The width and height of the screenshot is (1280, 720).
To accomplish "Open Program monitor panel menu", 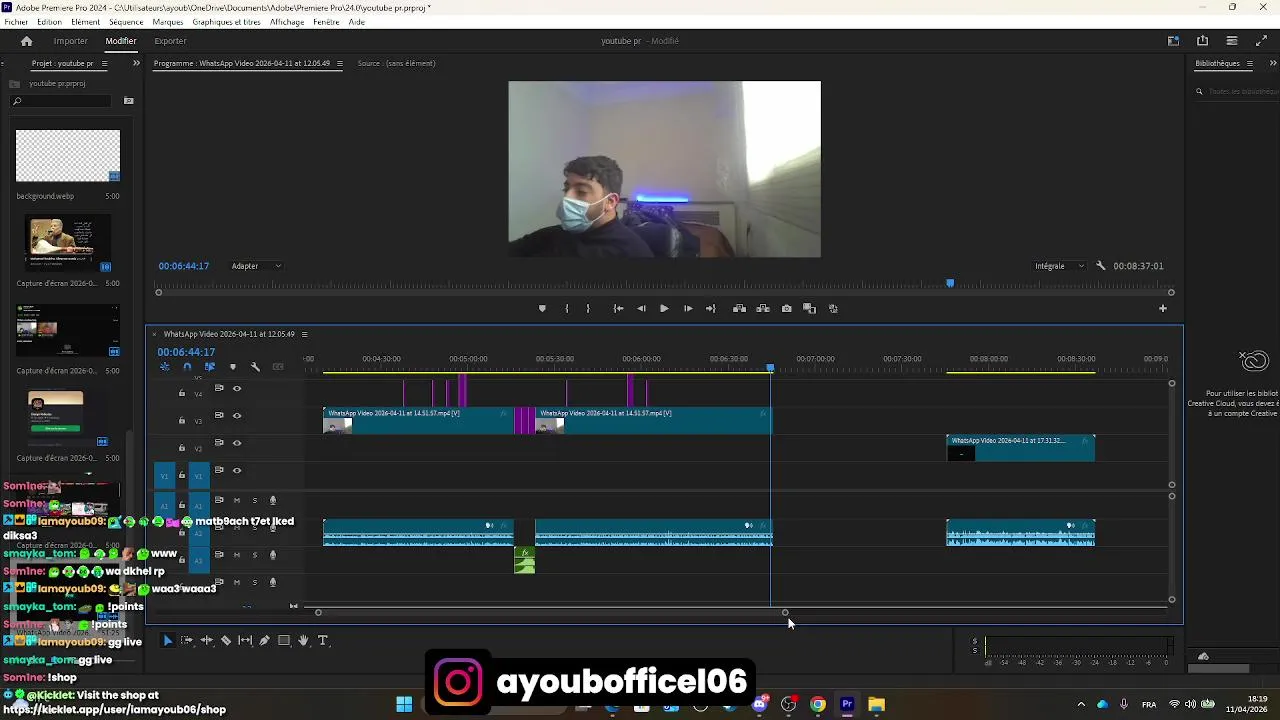I will click(x=339, y=63).
